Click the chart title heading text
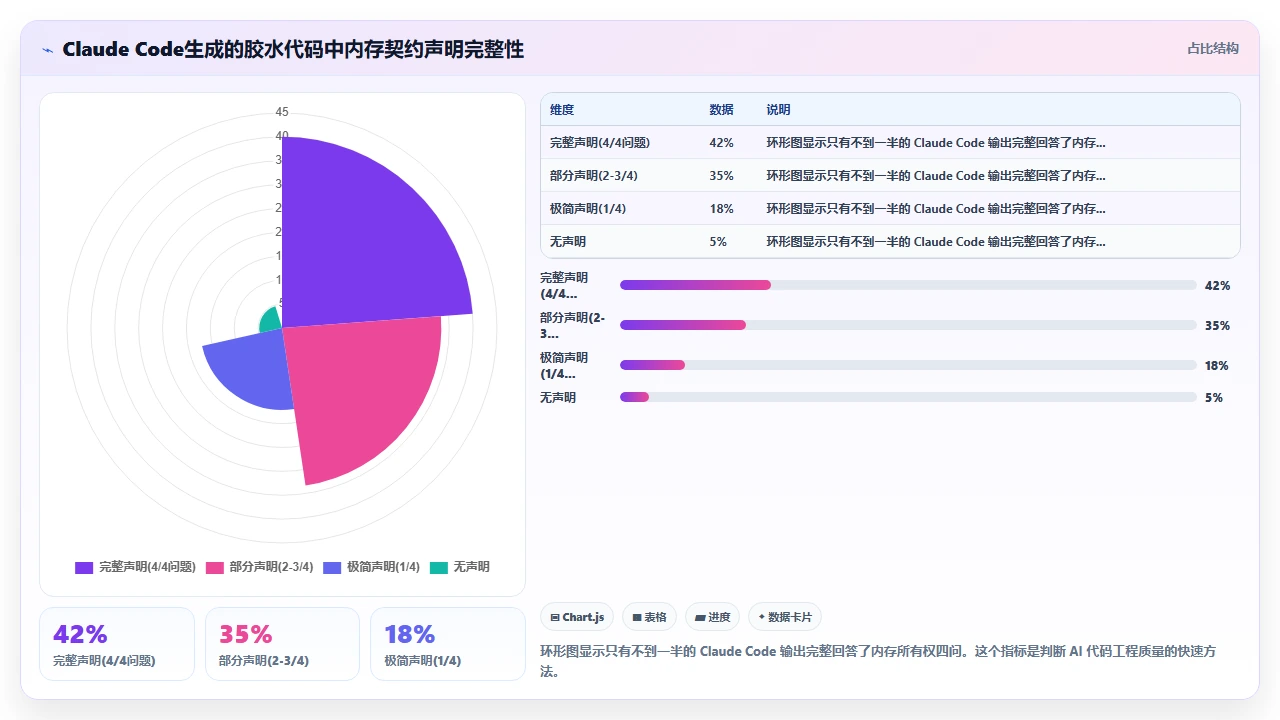 [293, 49]
